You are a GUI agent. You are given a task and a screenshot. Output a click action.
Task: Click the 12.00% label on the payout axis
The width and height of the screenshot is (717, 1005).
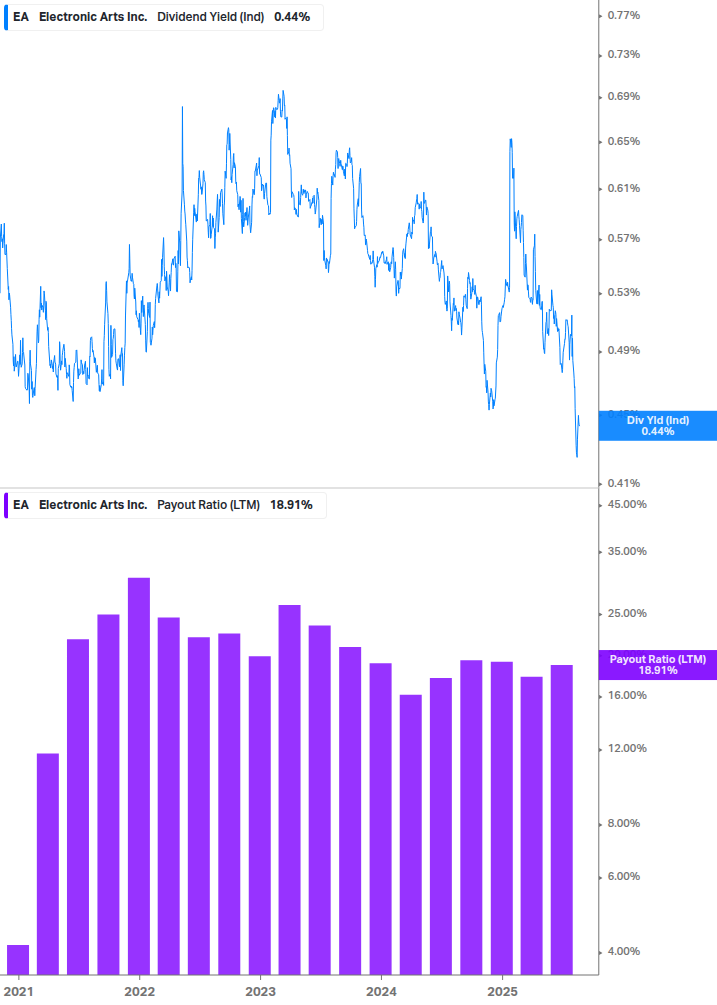point(627,749)
